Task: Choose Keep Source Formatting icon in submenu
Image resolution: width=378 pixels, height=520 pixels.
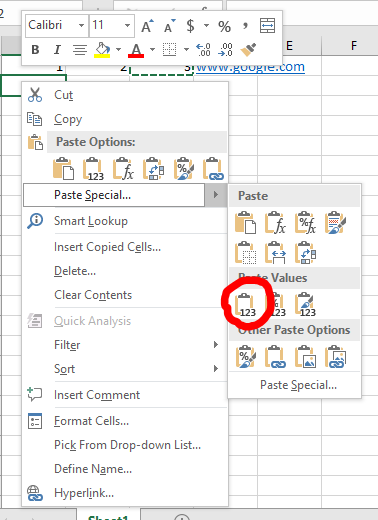Action: coord(335,222)
